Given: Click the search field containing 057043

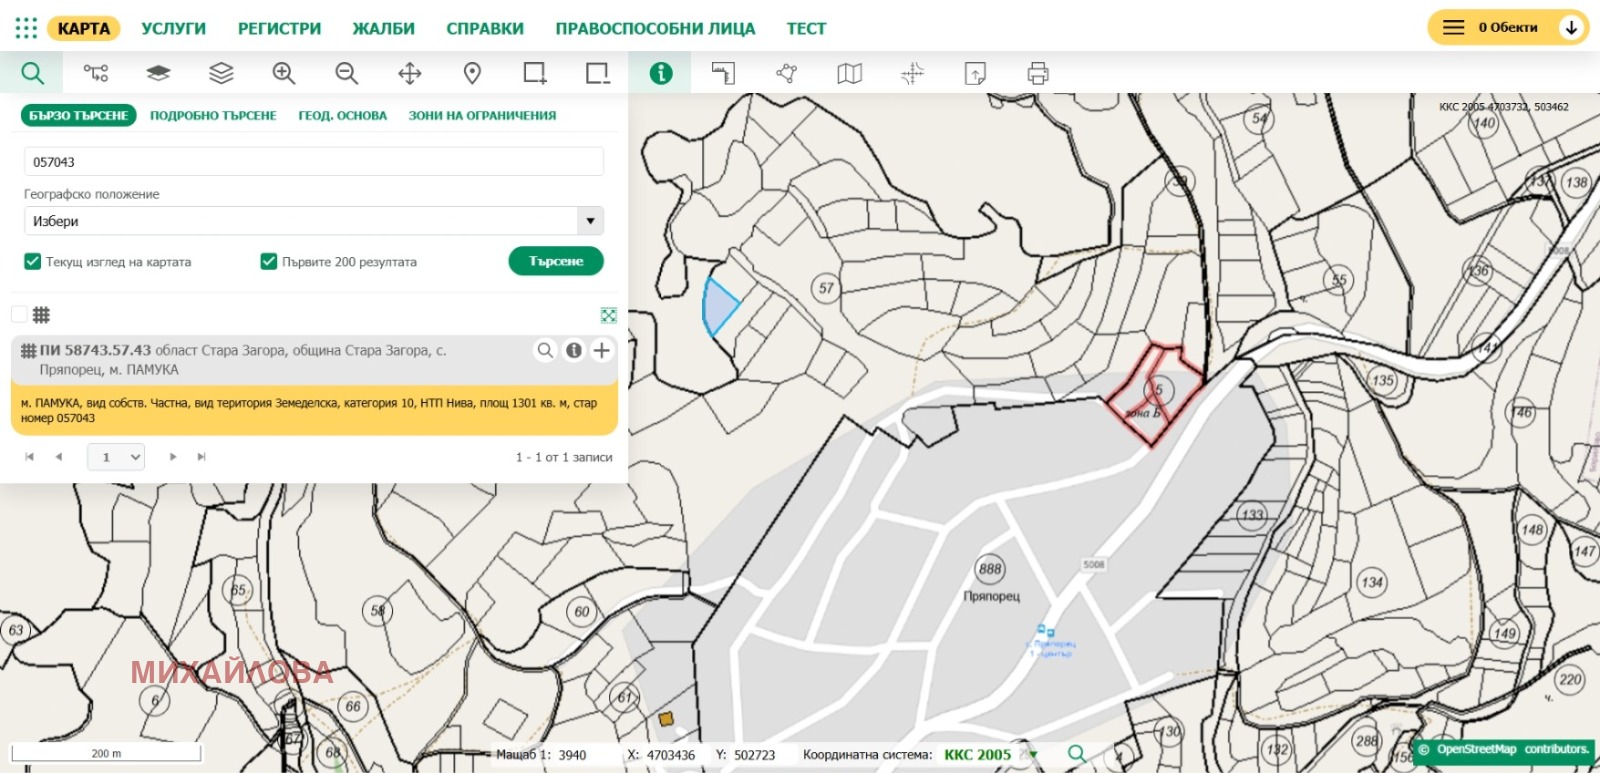Looking at the screenshot, I should [313, 162].
